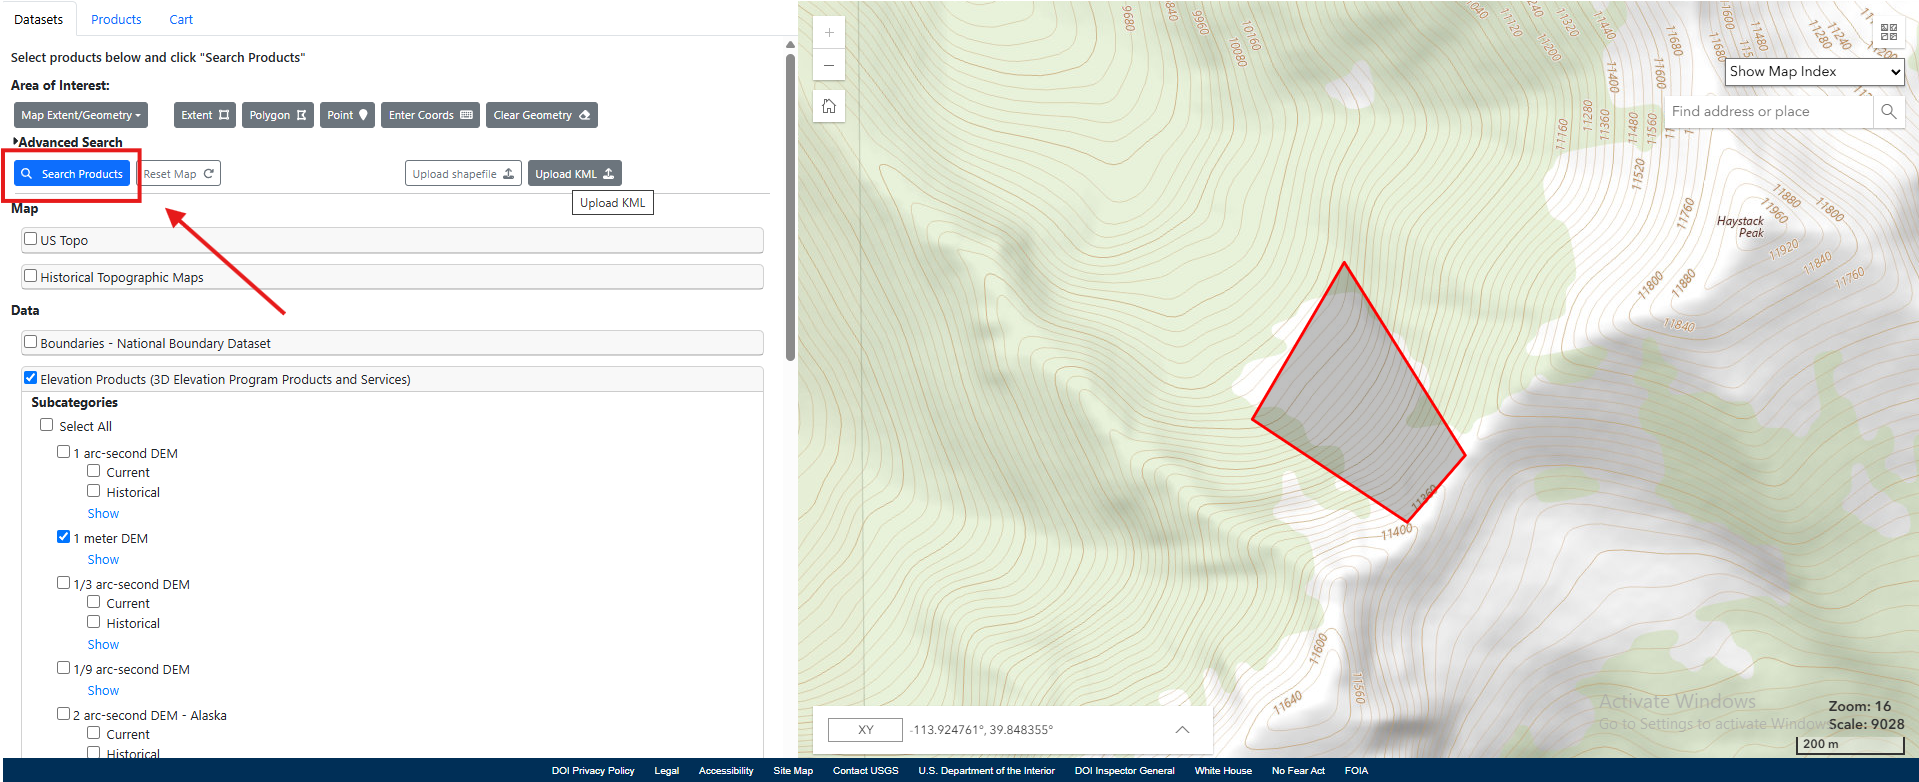1919x782 pixels.
Task: Click the map zoom out minus icon
Action: click(x=829, y=66)
